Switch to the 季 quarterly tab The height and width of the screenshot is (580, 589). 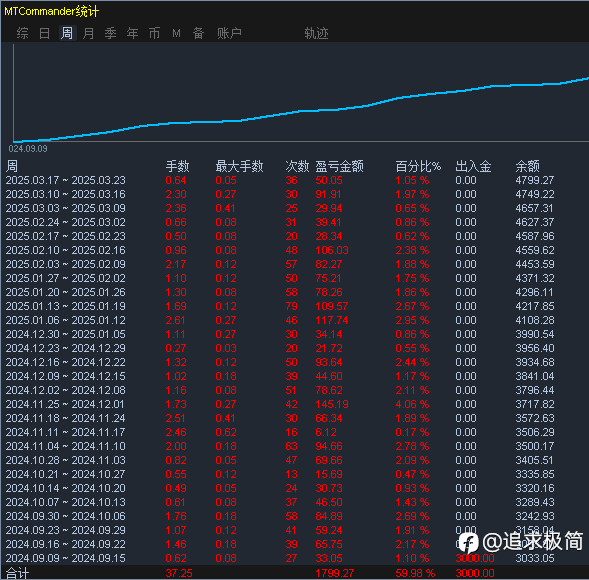point(110,33)
